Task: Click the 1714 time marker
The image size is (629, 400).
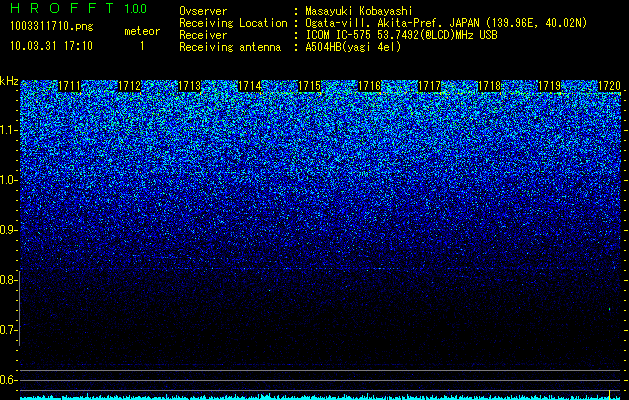Action: pyautogui.click(x=250, y=86)
